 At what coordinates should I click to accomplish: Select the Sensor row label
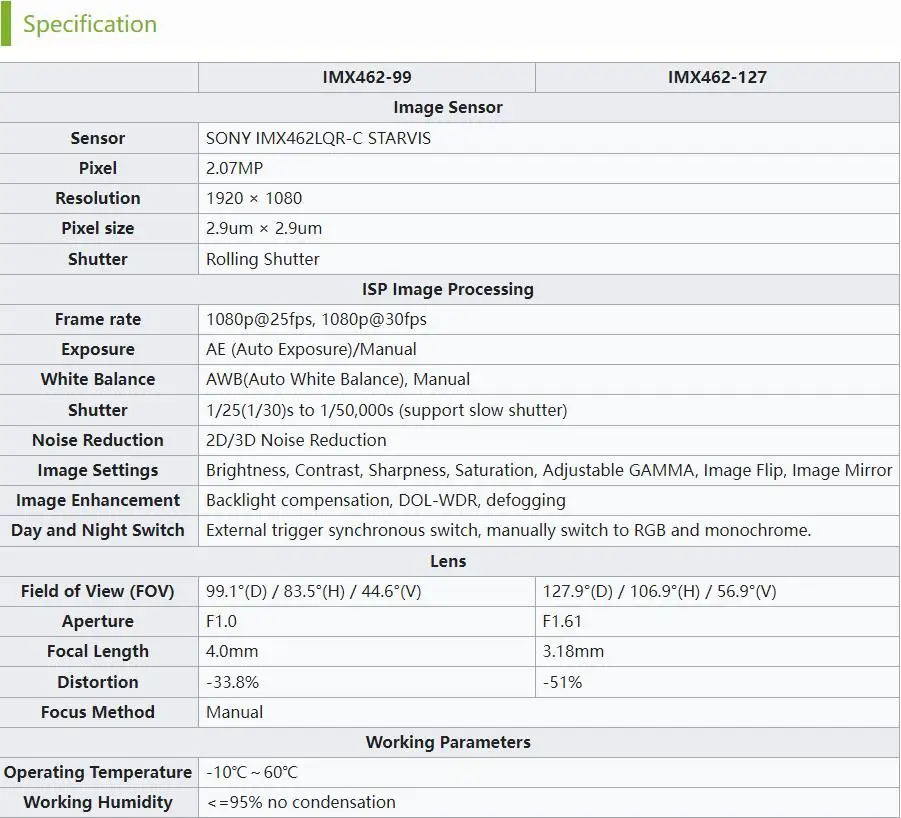98,138
